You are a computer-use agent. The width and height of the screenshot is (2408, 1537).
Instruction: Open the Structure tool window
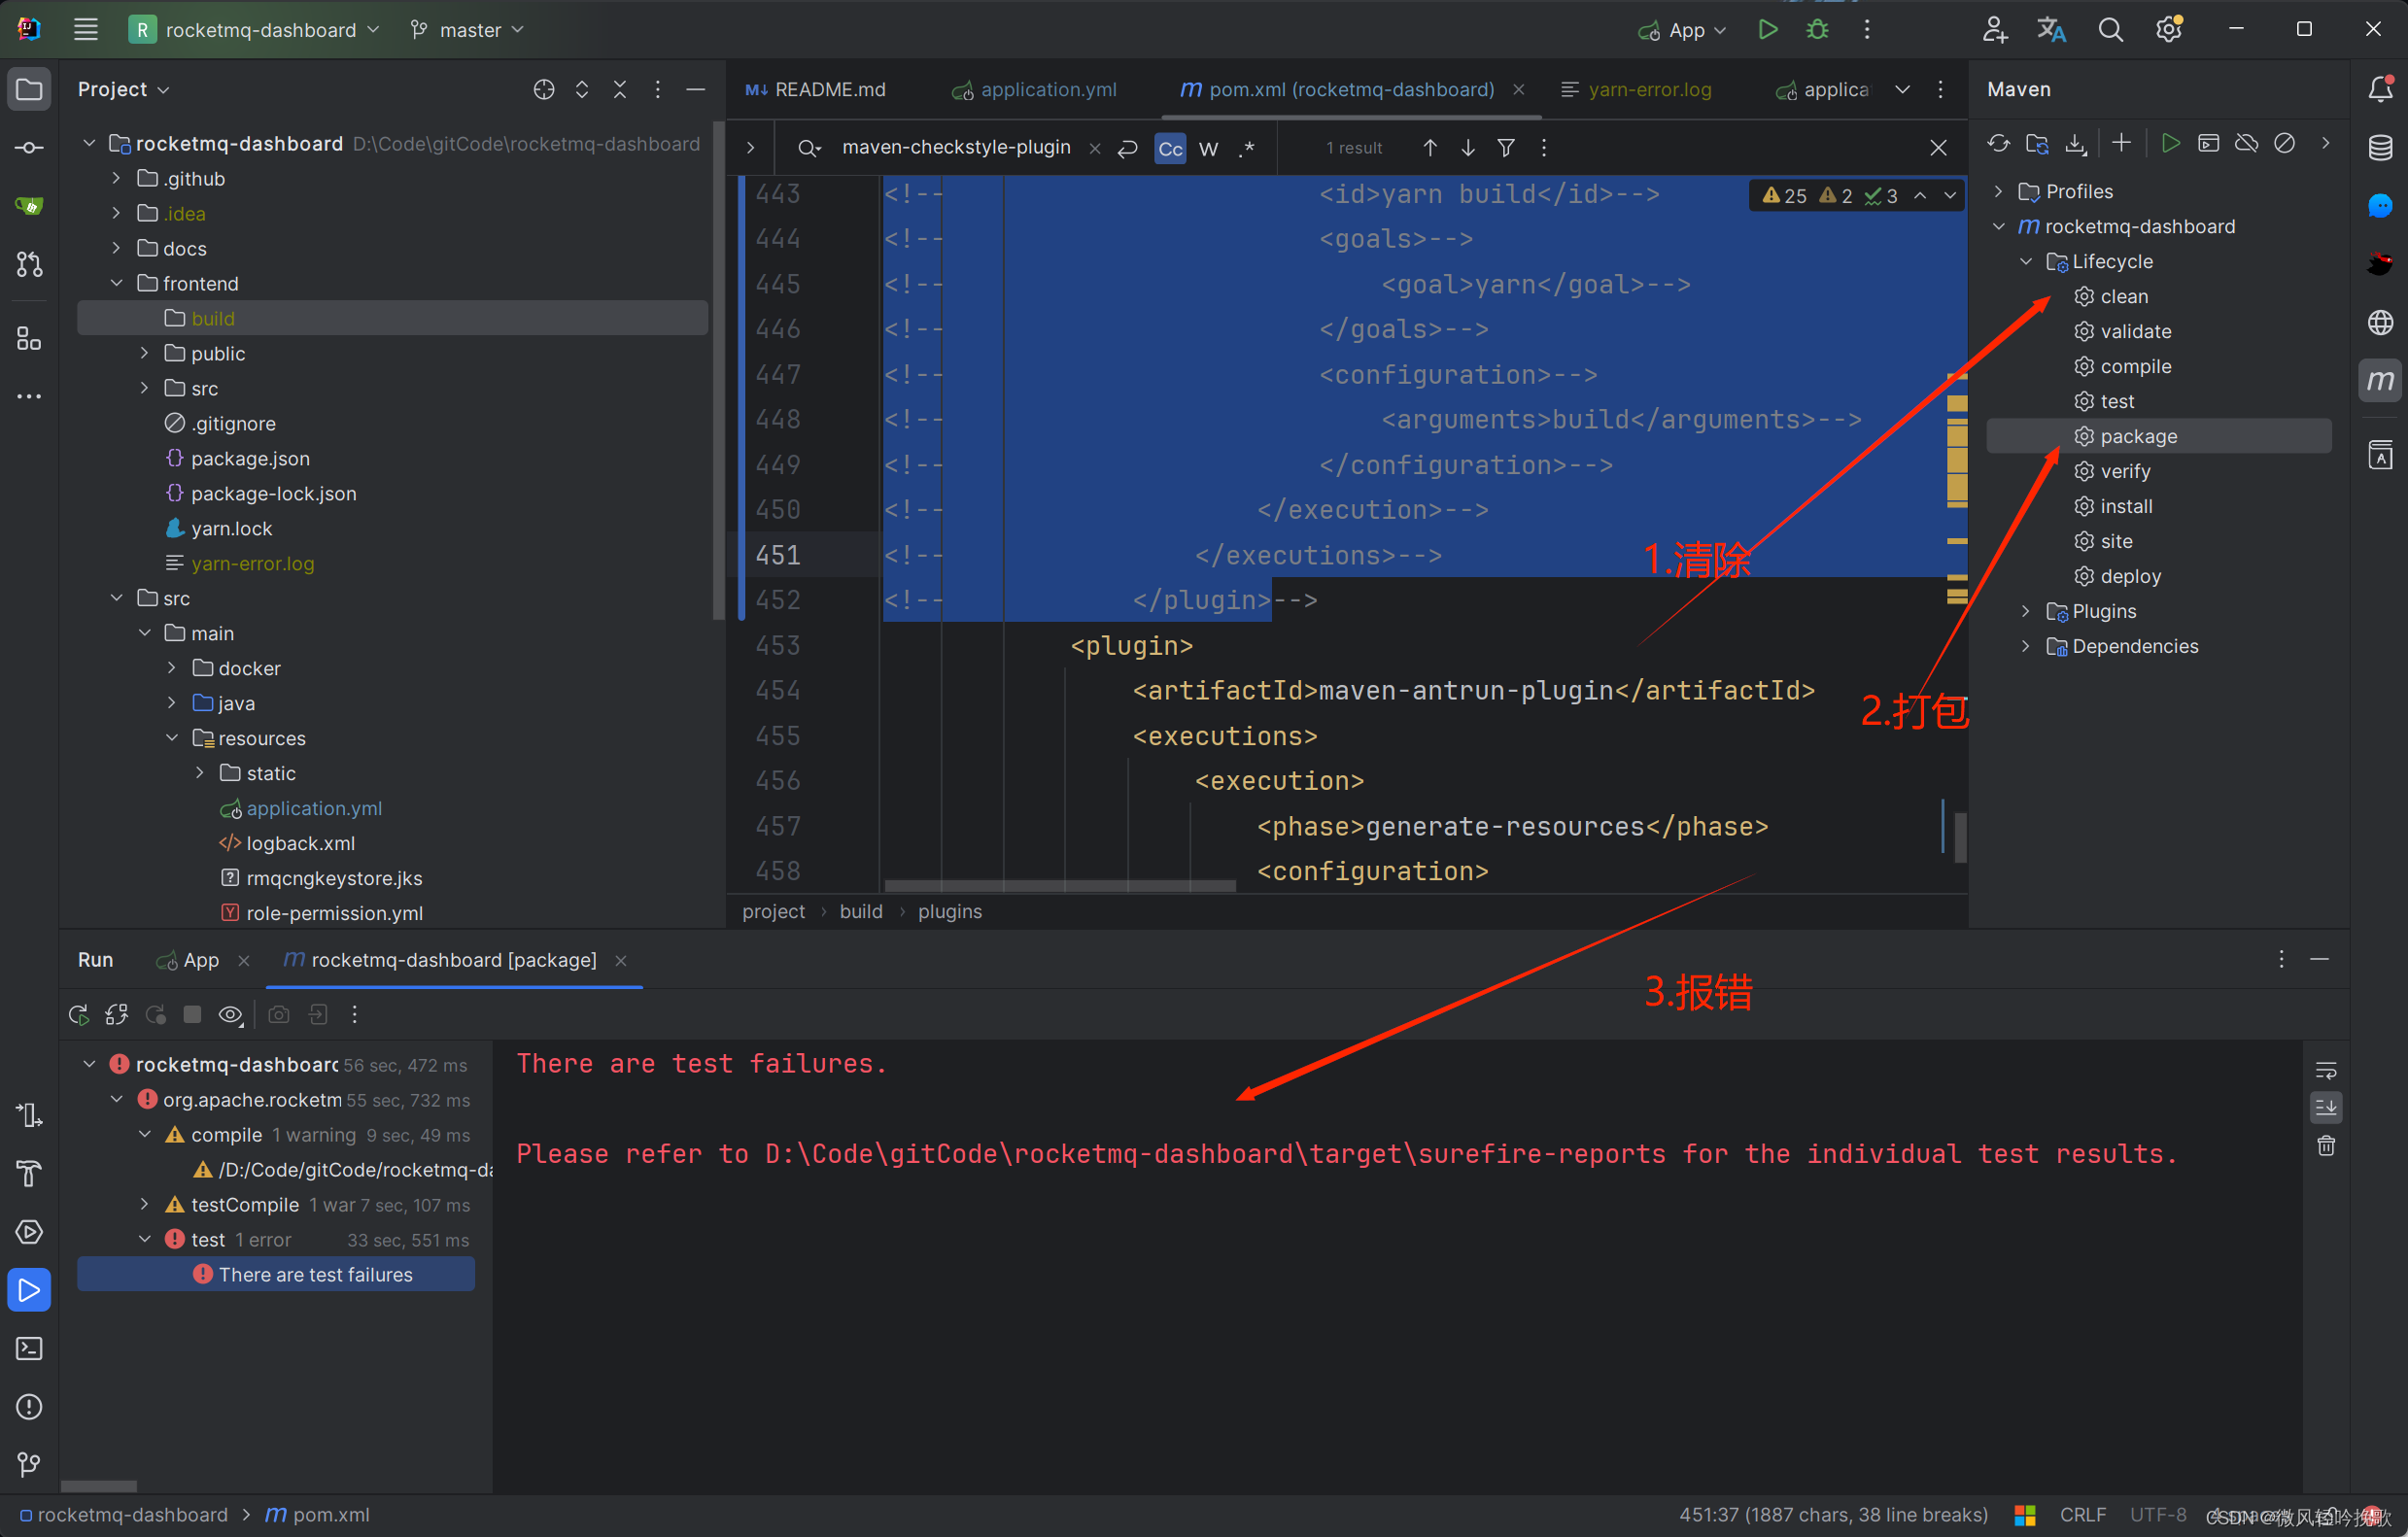click(x=29, y=339)
